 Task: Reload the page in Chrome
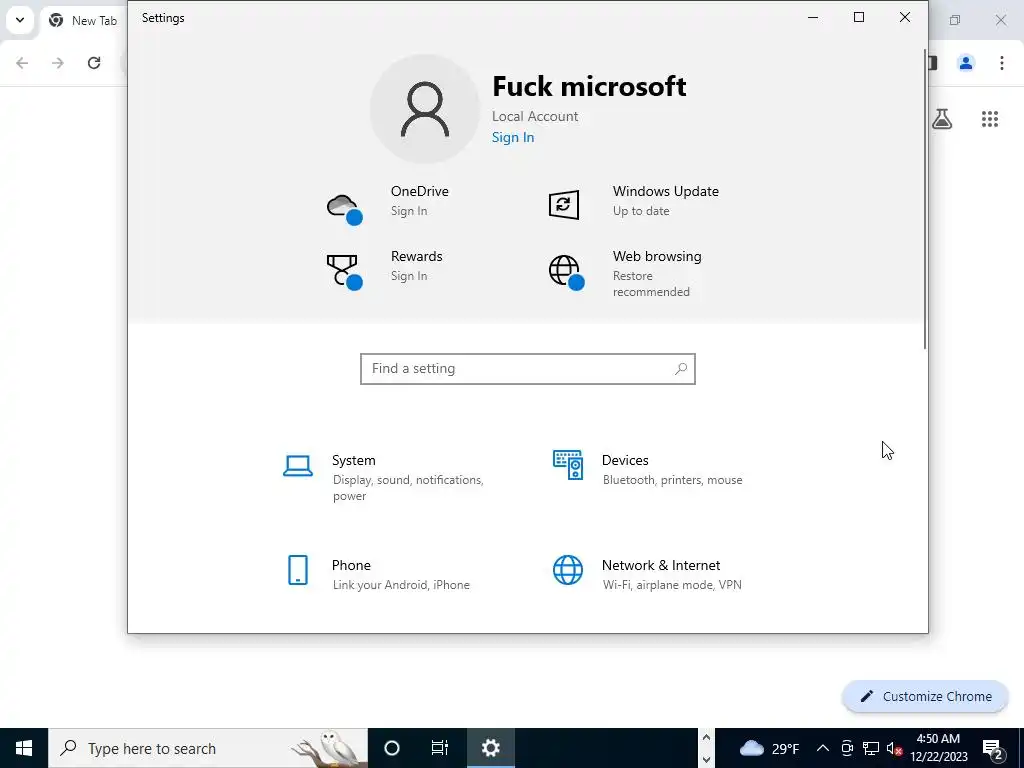[x=94, y=63]
